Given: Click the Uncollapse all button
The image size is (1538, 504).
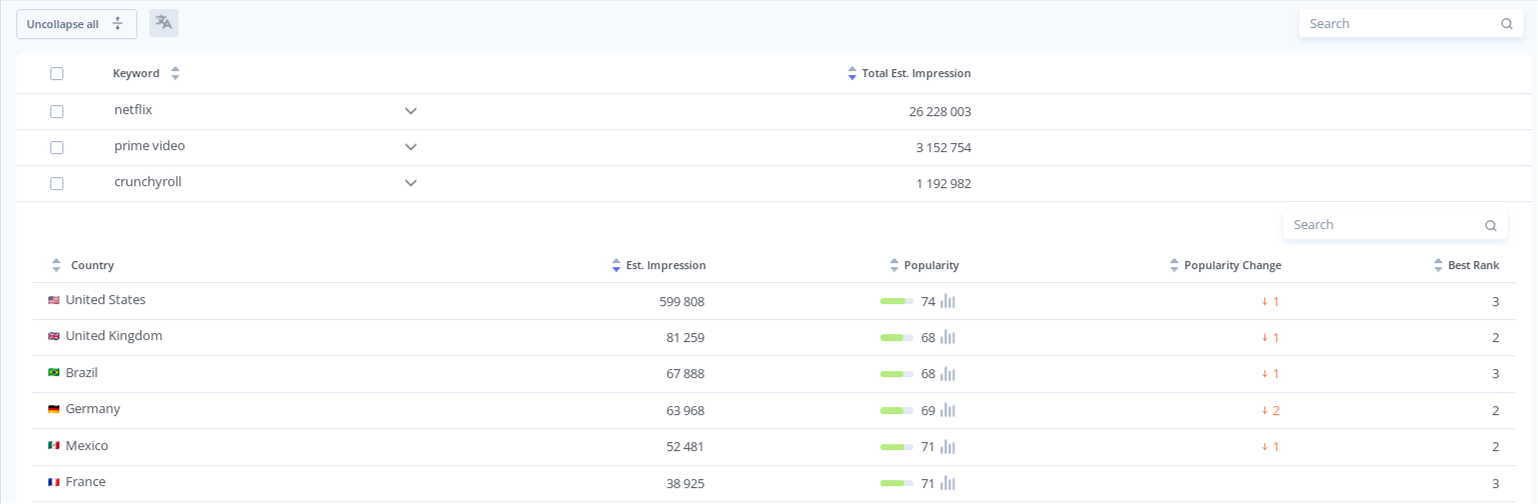Looking at the screenshot, I should (76, 24).
